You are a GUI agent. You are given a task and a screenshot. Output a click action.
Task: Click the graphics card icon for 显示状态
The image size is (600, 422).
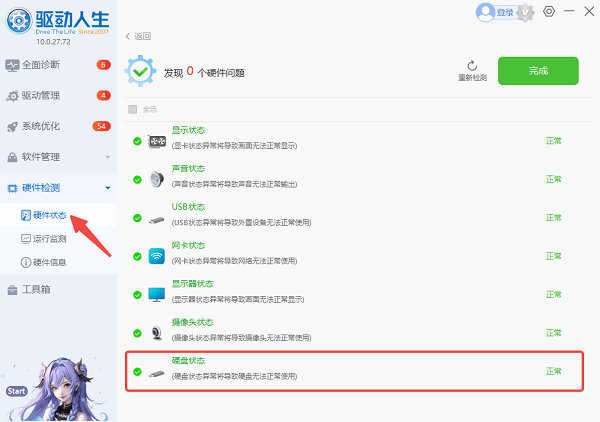[x=157, y=142]
